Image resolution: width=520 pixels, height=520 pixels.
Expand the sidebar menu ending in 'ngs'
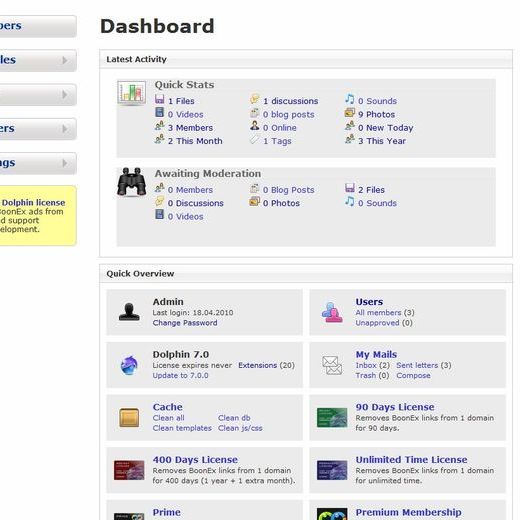click(65, 163)
